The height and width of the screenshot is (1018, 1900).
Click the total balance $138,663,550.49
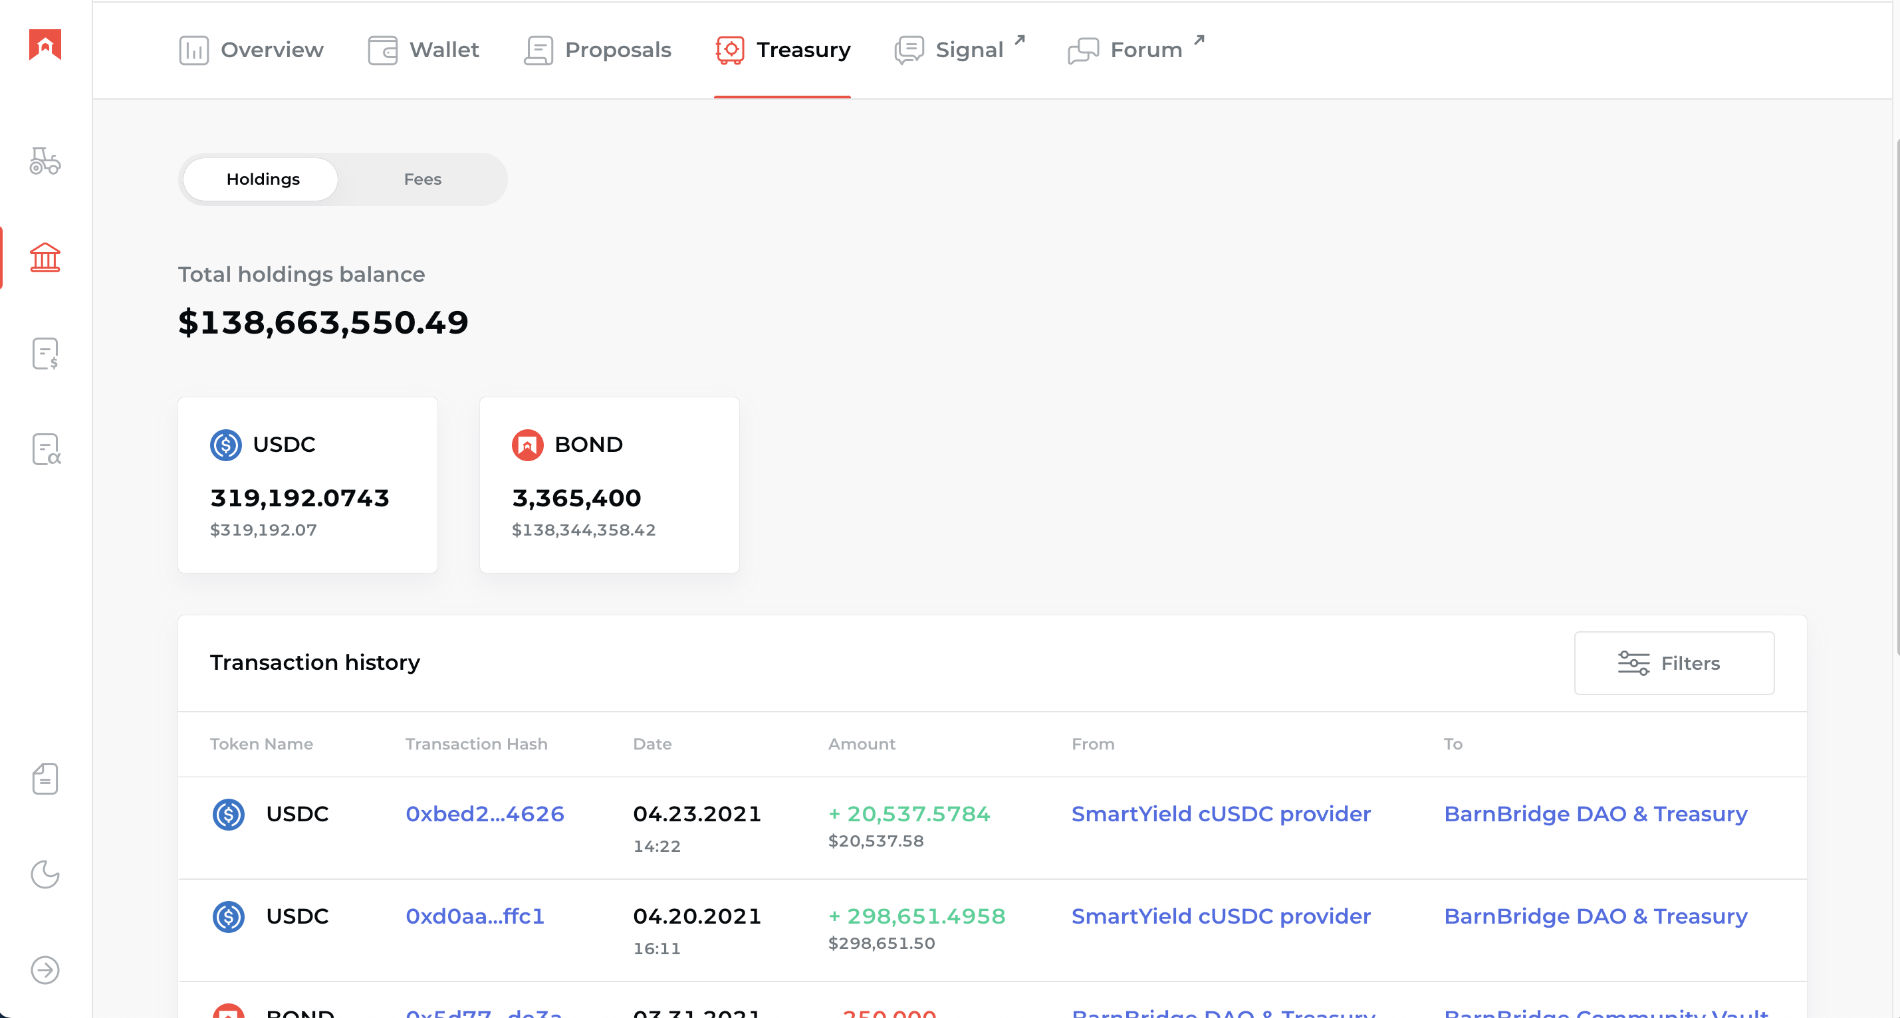[323, 322]
